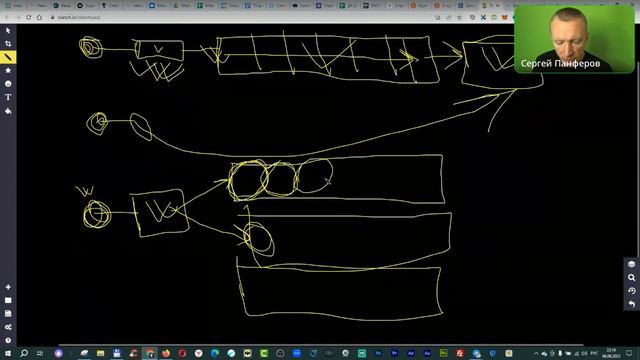Open the Settings gears icon in left sidebar

click(x=8, y=327)
